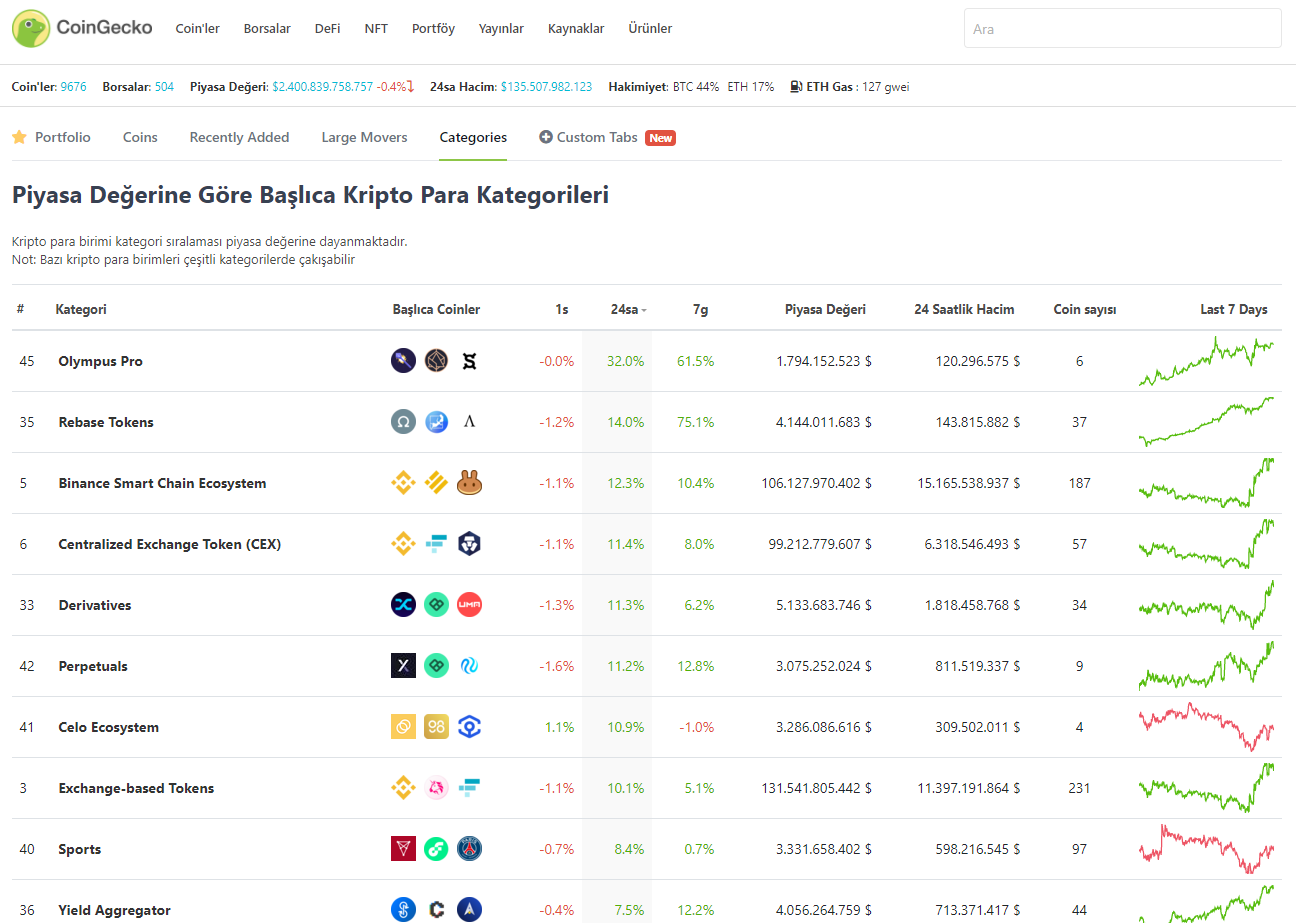Screen dimensions: 1296x923
Task: Click the yearn.finance icon in Yield Aggregator row
Action: coord(403,910)
